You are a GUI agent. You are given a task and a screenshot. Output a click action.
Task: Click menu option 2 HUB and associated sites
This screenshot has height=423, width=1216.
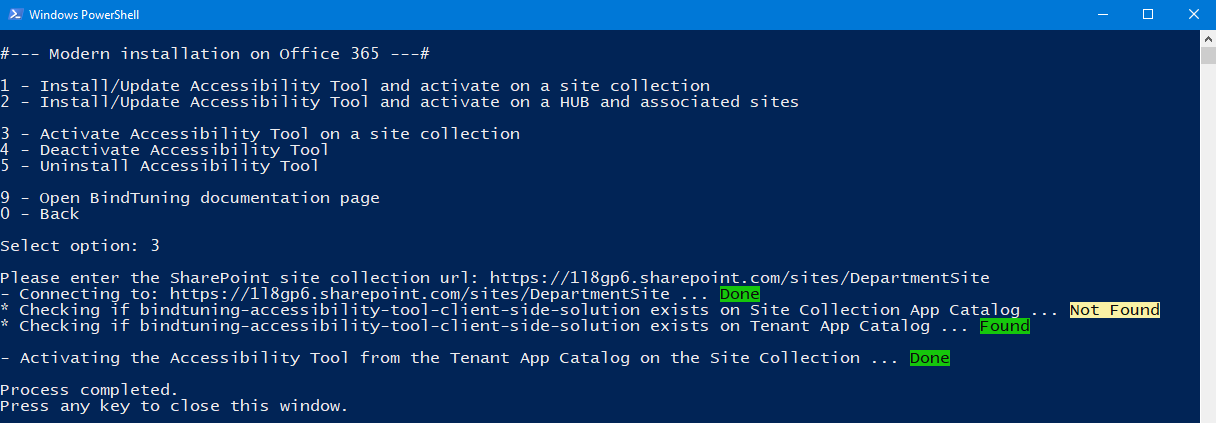tap(400, 102)
